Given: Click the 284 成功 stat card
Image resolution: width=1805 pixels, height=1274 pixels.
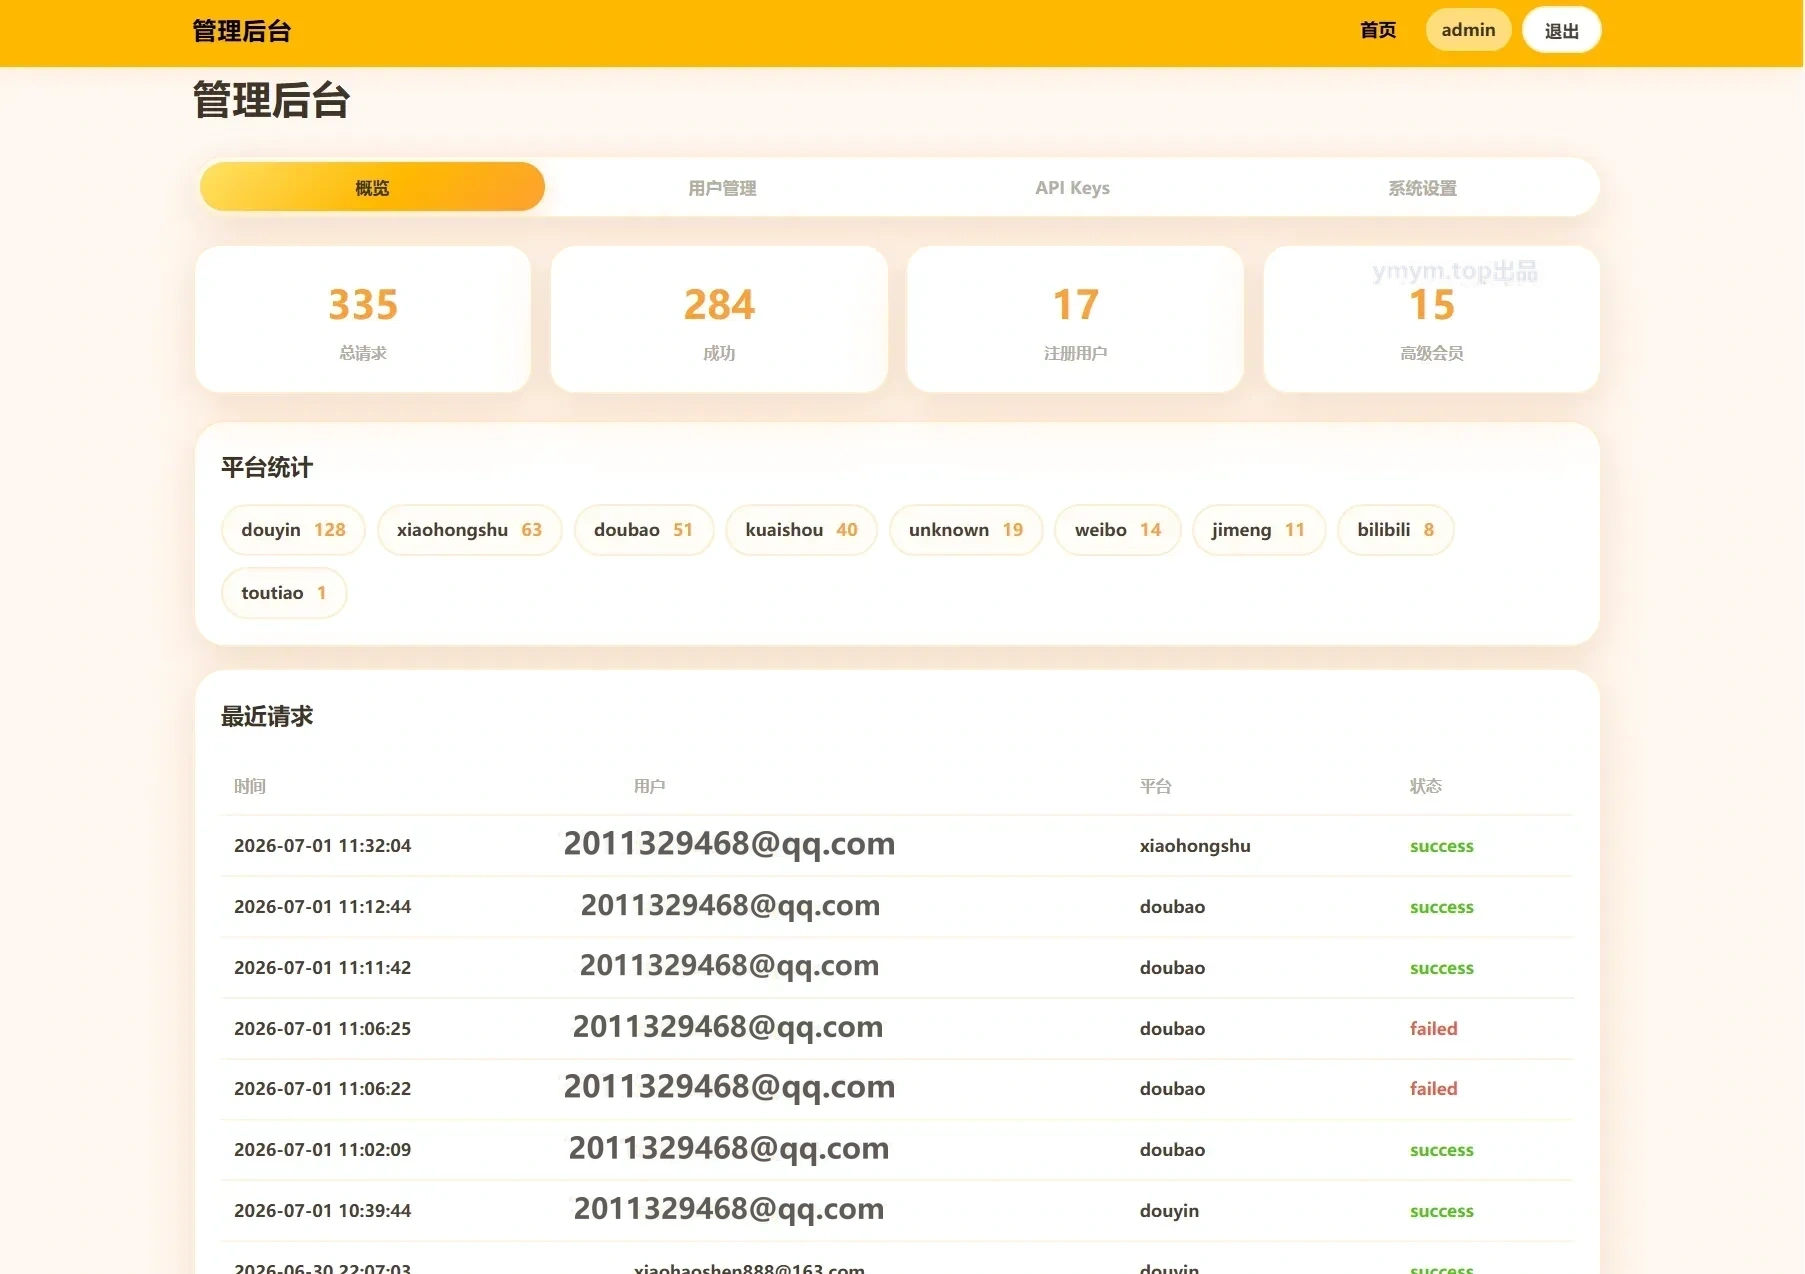Looking at the screenshot, I should [719, 319].
